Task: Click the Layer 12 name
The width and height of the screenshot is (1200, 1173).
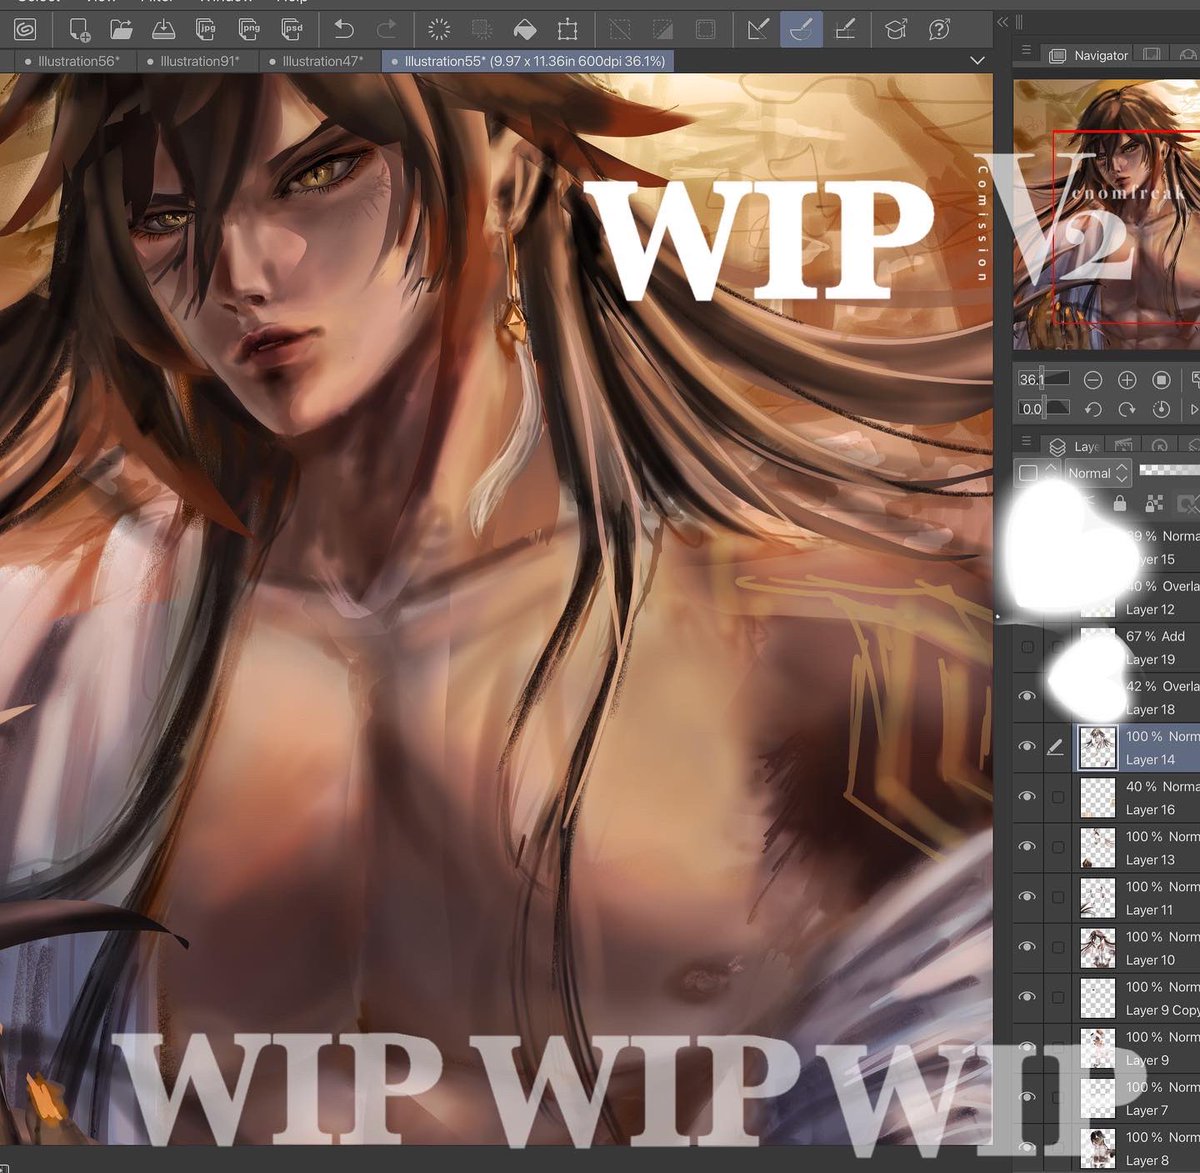Action: point(1150,609)
